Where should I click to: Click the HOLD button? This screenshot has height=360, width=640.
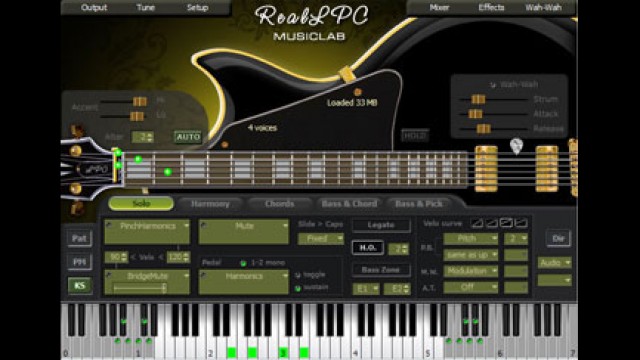click(x=415, y=136)
